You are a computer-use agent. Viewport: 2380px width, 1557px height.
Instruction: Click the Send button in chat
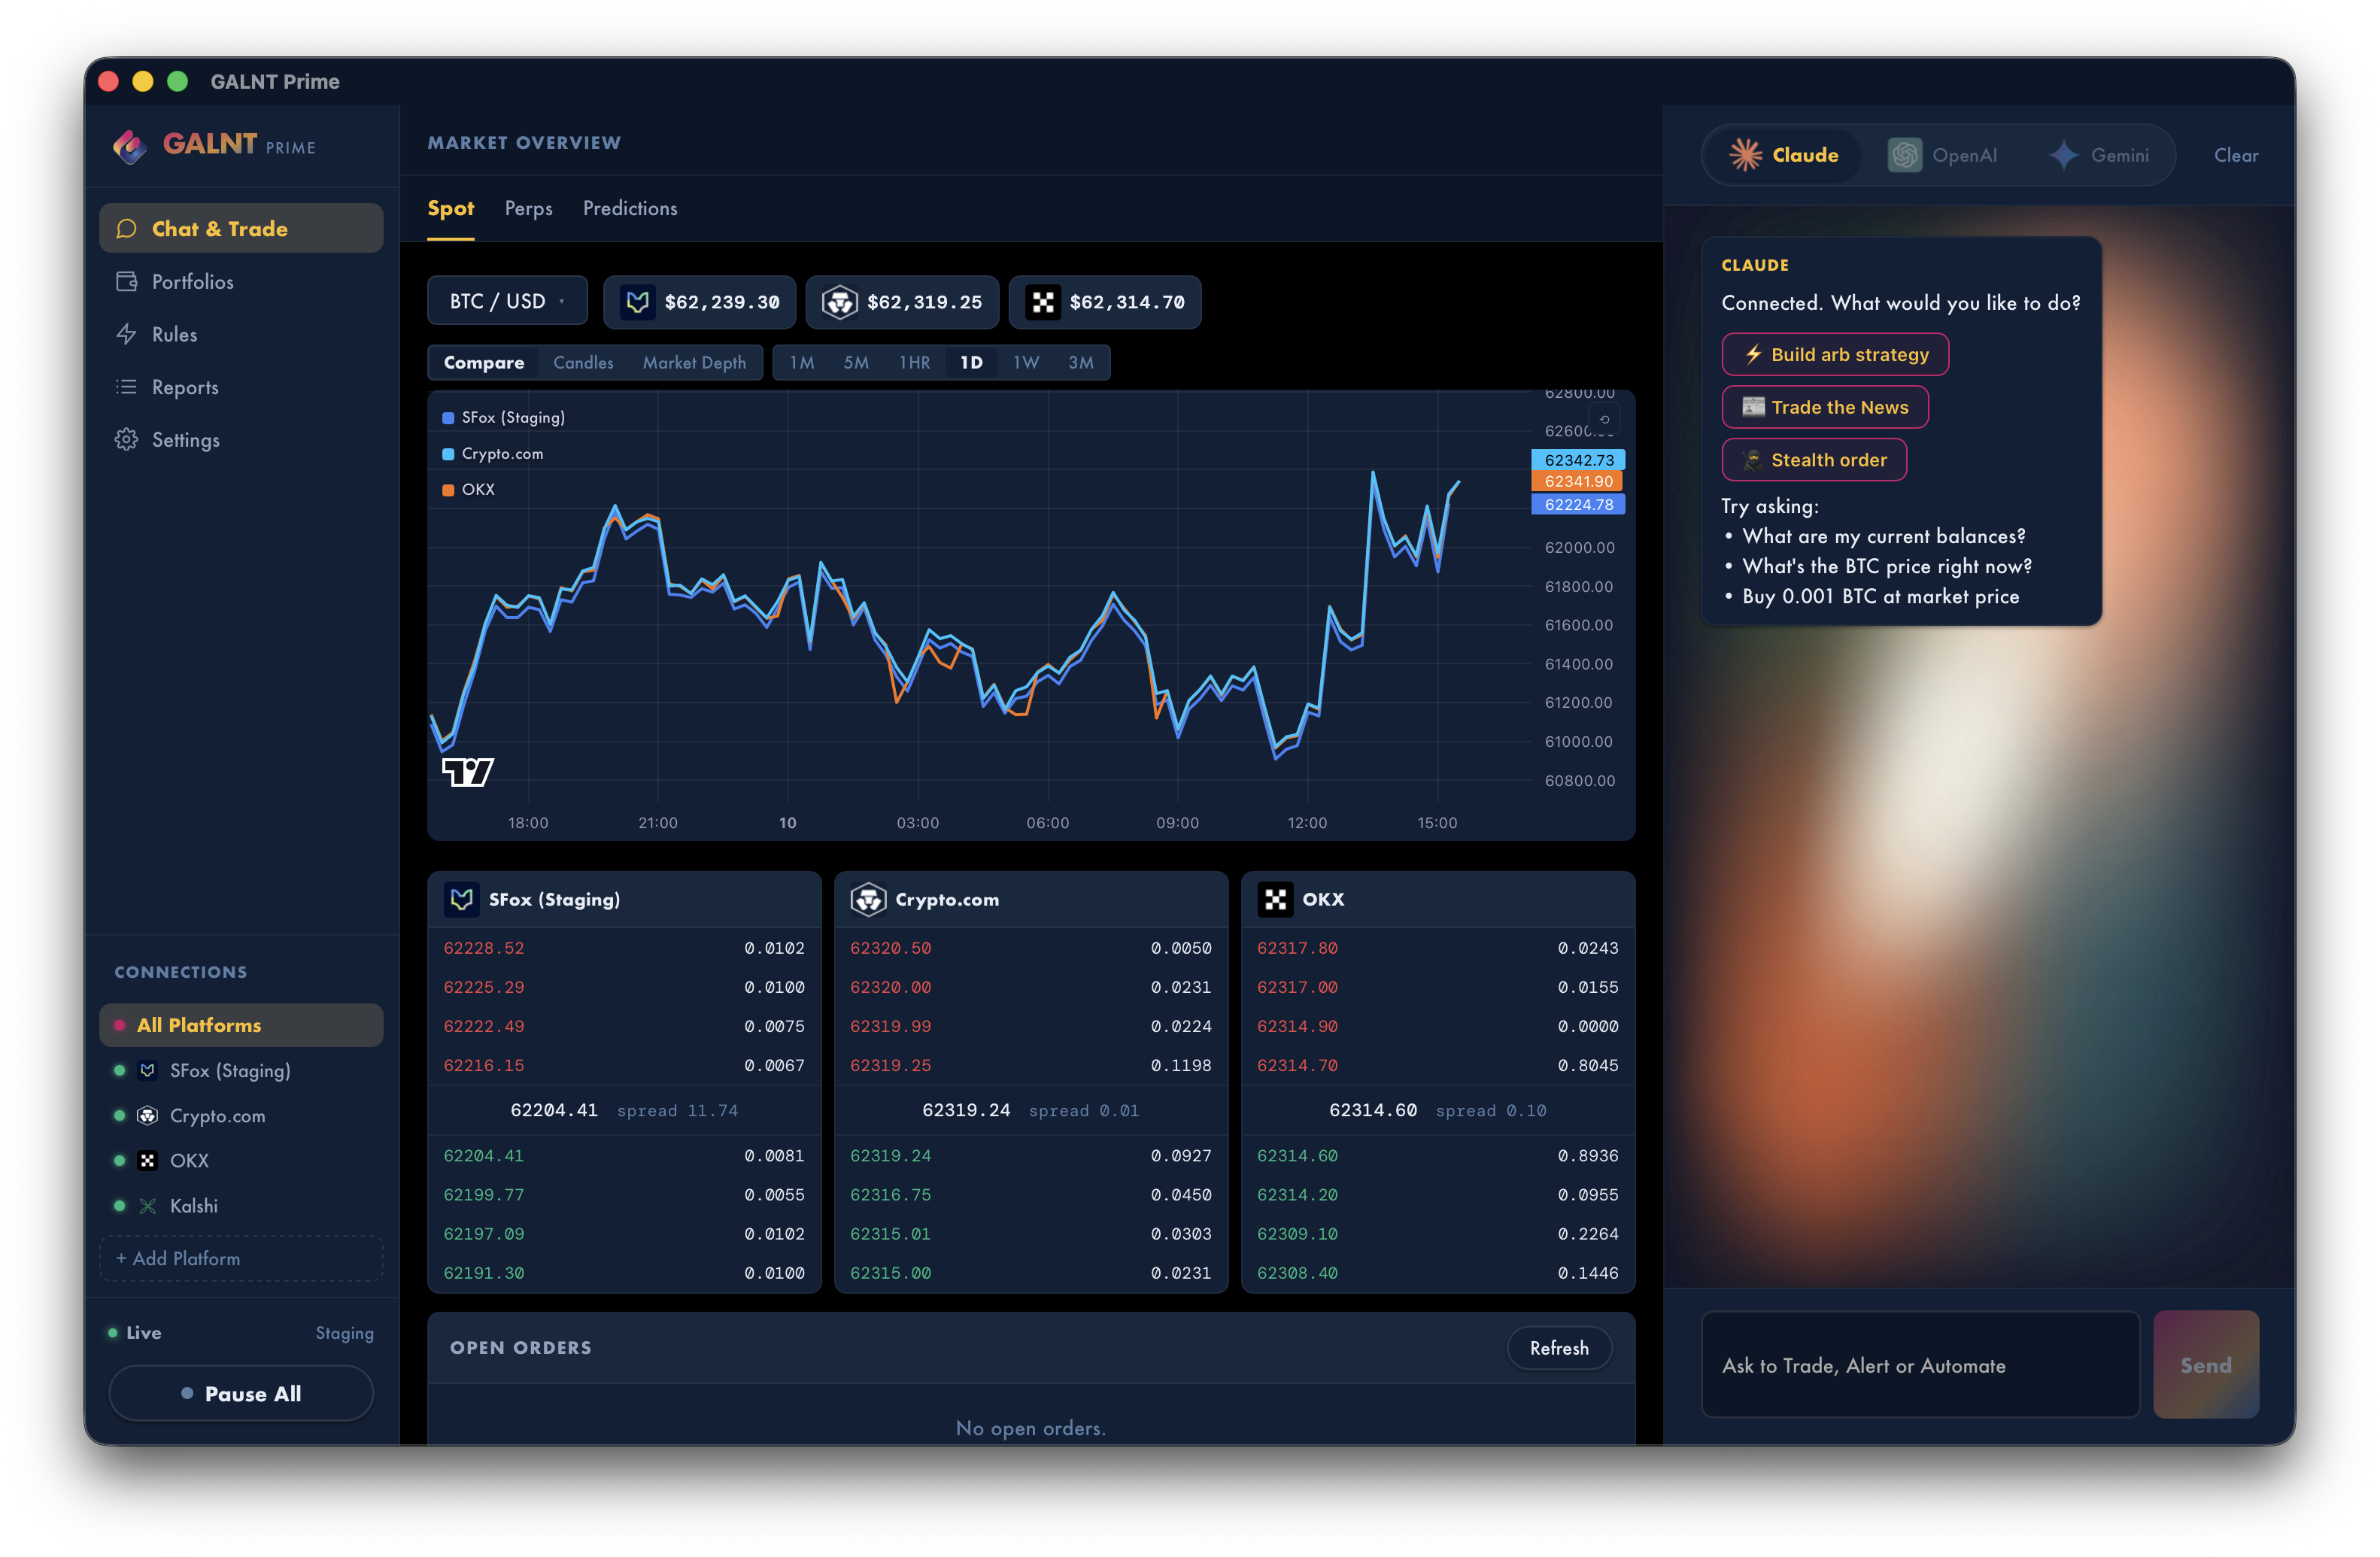tap(2205, 1365)
